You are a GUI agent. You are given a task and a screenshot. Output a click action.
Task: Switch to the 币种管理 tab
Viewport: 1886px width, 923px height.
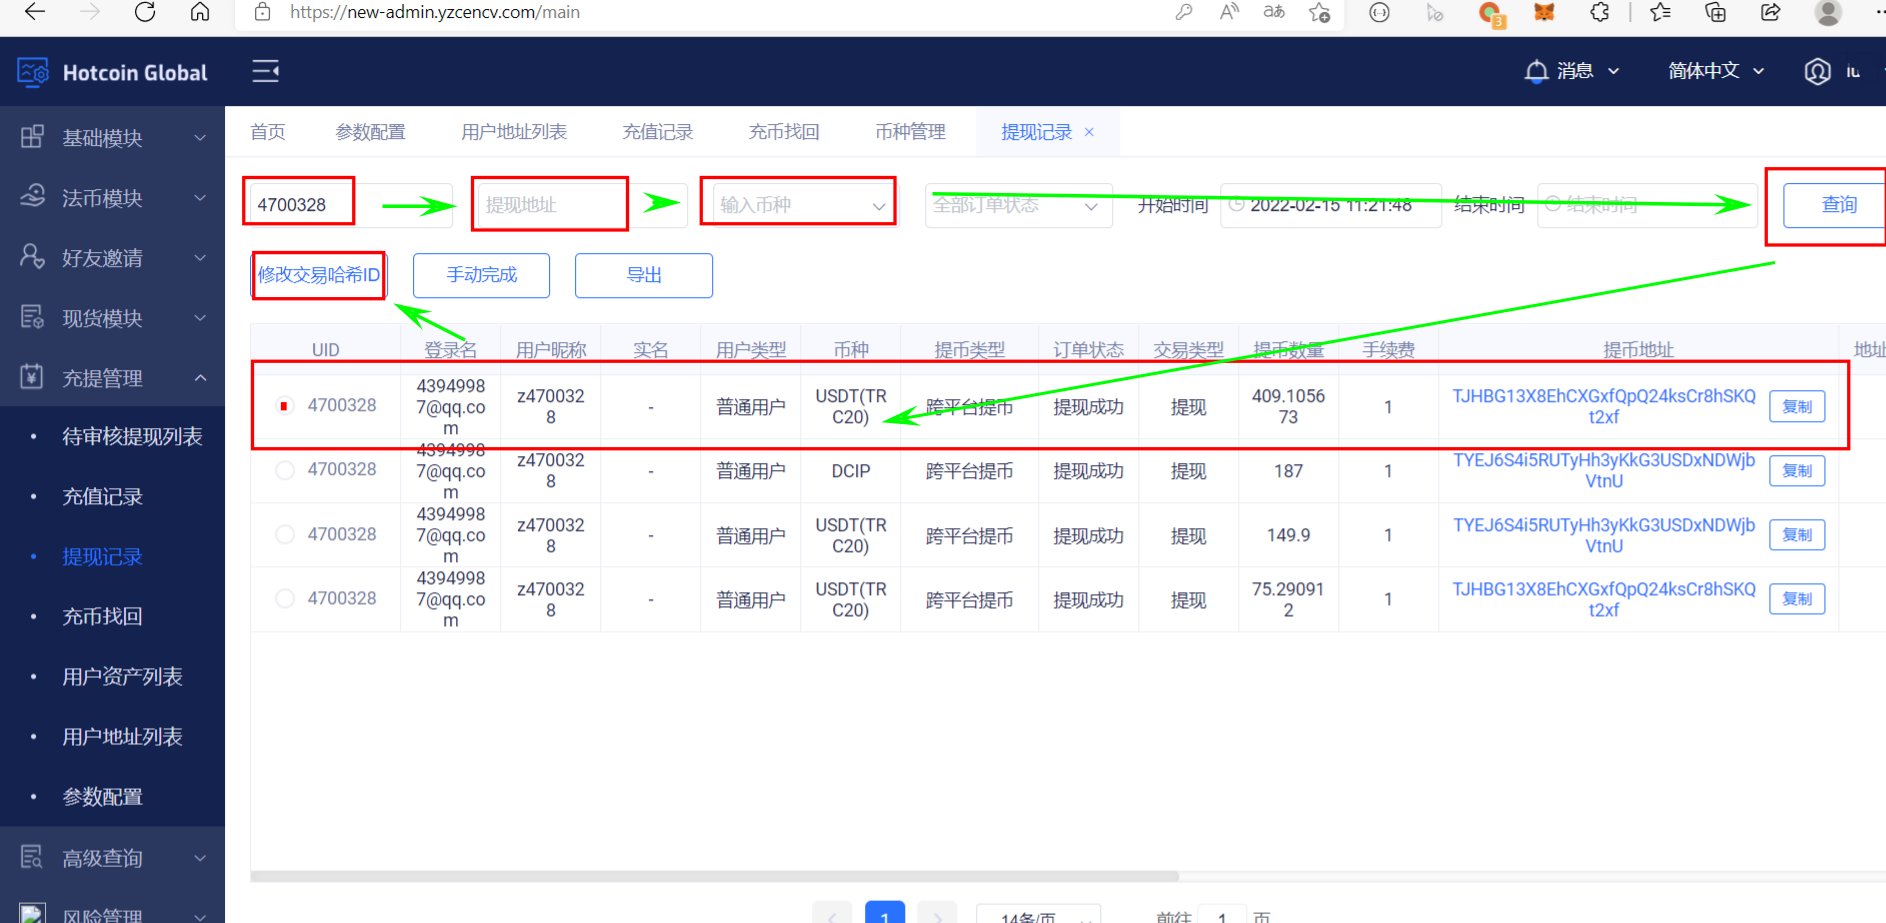click(x=910, y=132)
